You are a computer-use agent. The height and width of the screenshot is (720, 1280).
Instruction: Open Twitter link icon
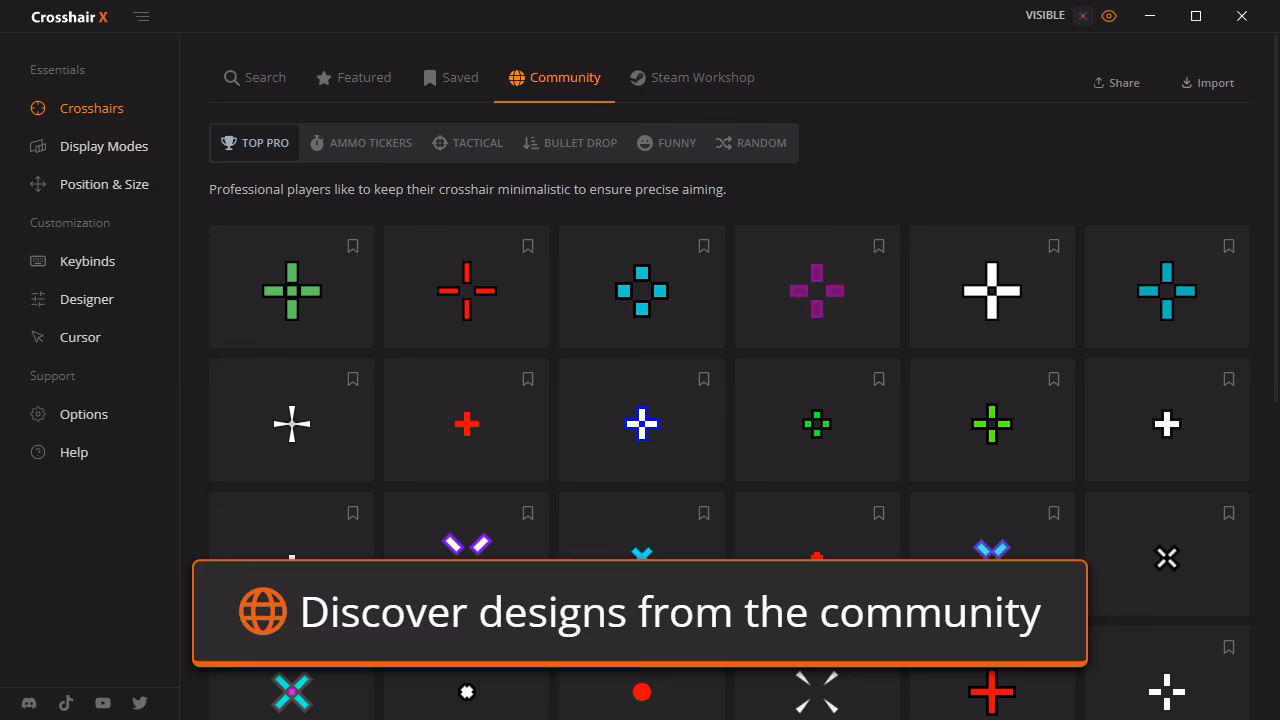click(x=140, y=703)
